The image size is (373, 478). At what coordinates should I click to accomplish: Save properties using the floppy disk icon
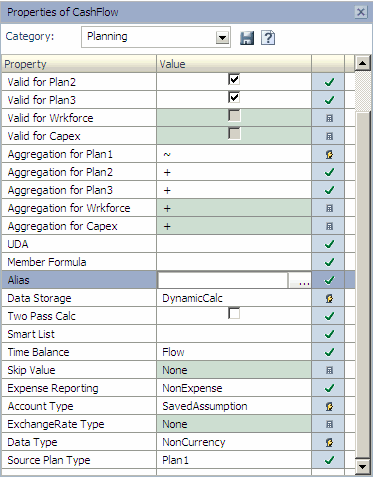(247, 38)
